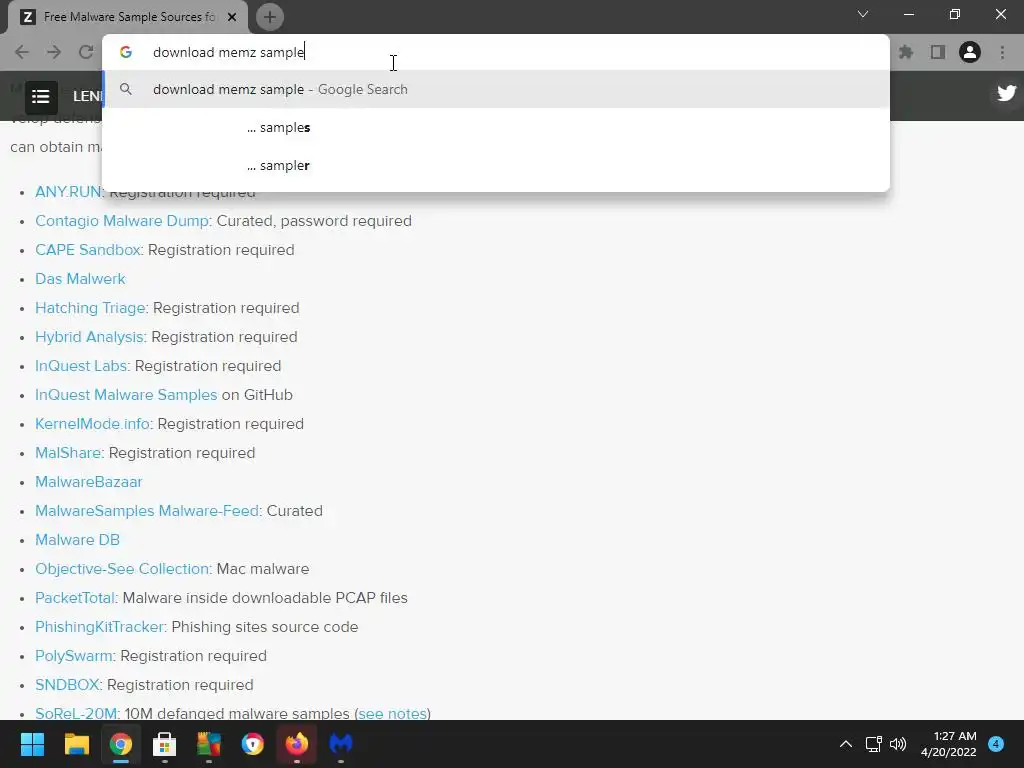Select the Free Malware Sample Sources tab
This screenshot has width=1024, height=768.
coord(127,17)
